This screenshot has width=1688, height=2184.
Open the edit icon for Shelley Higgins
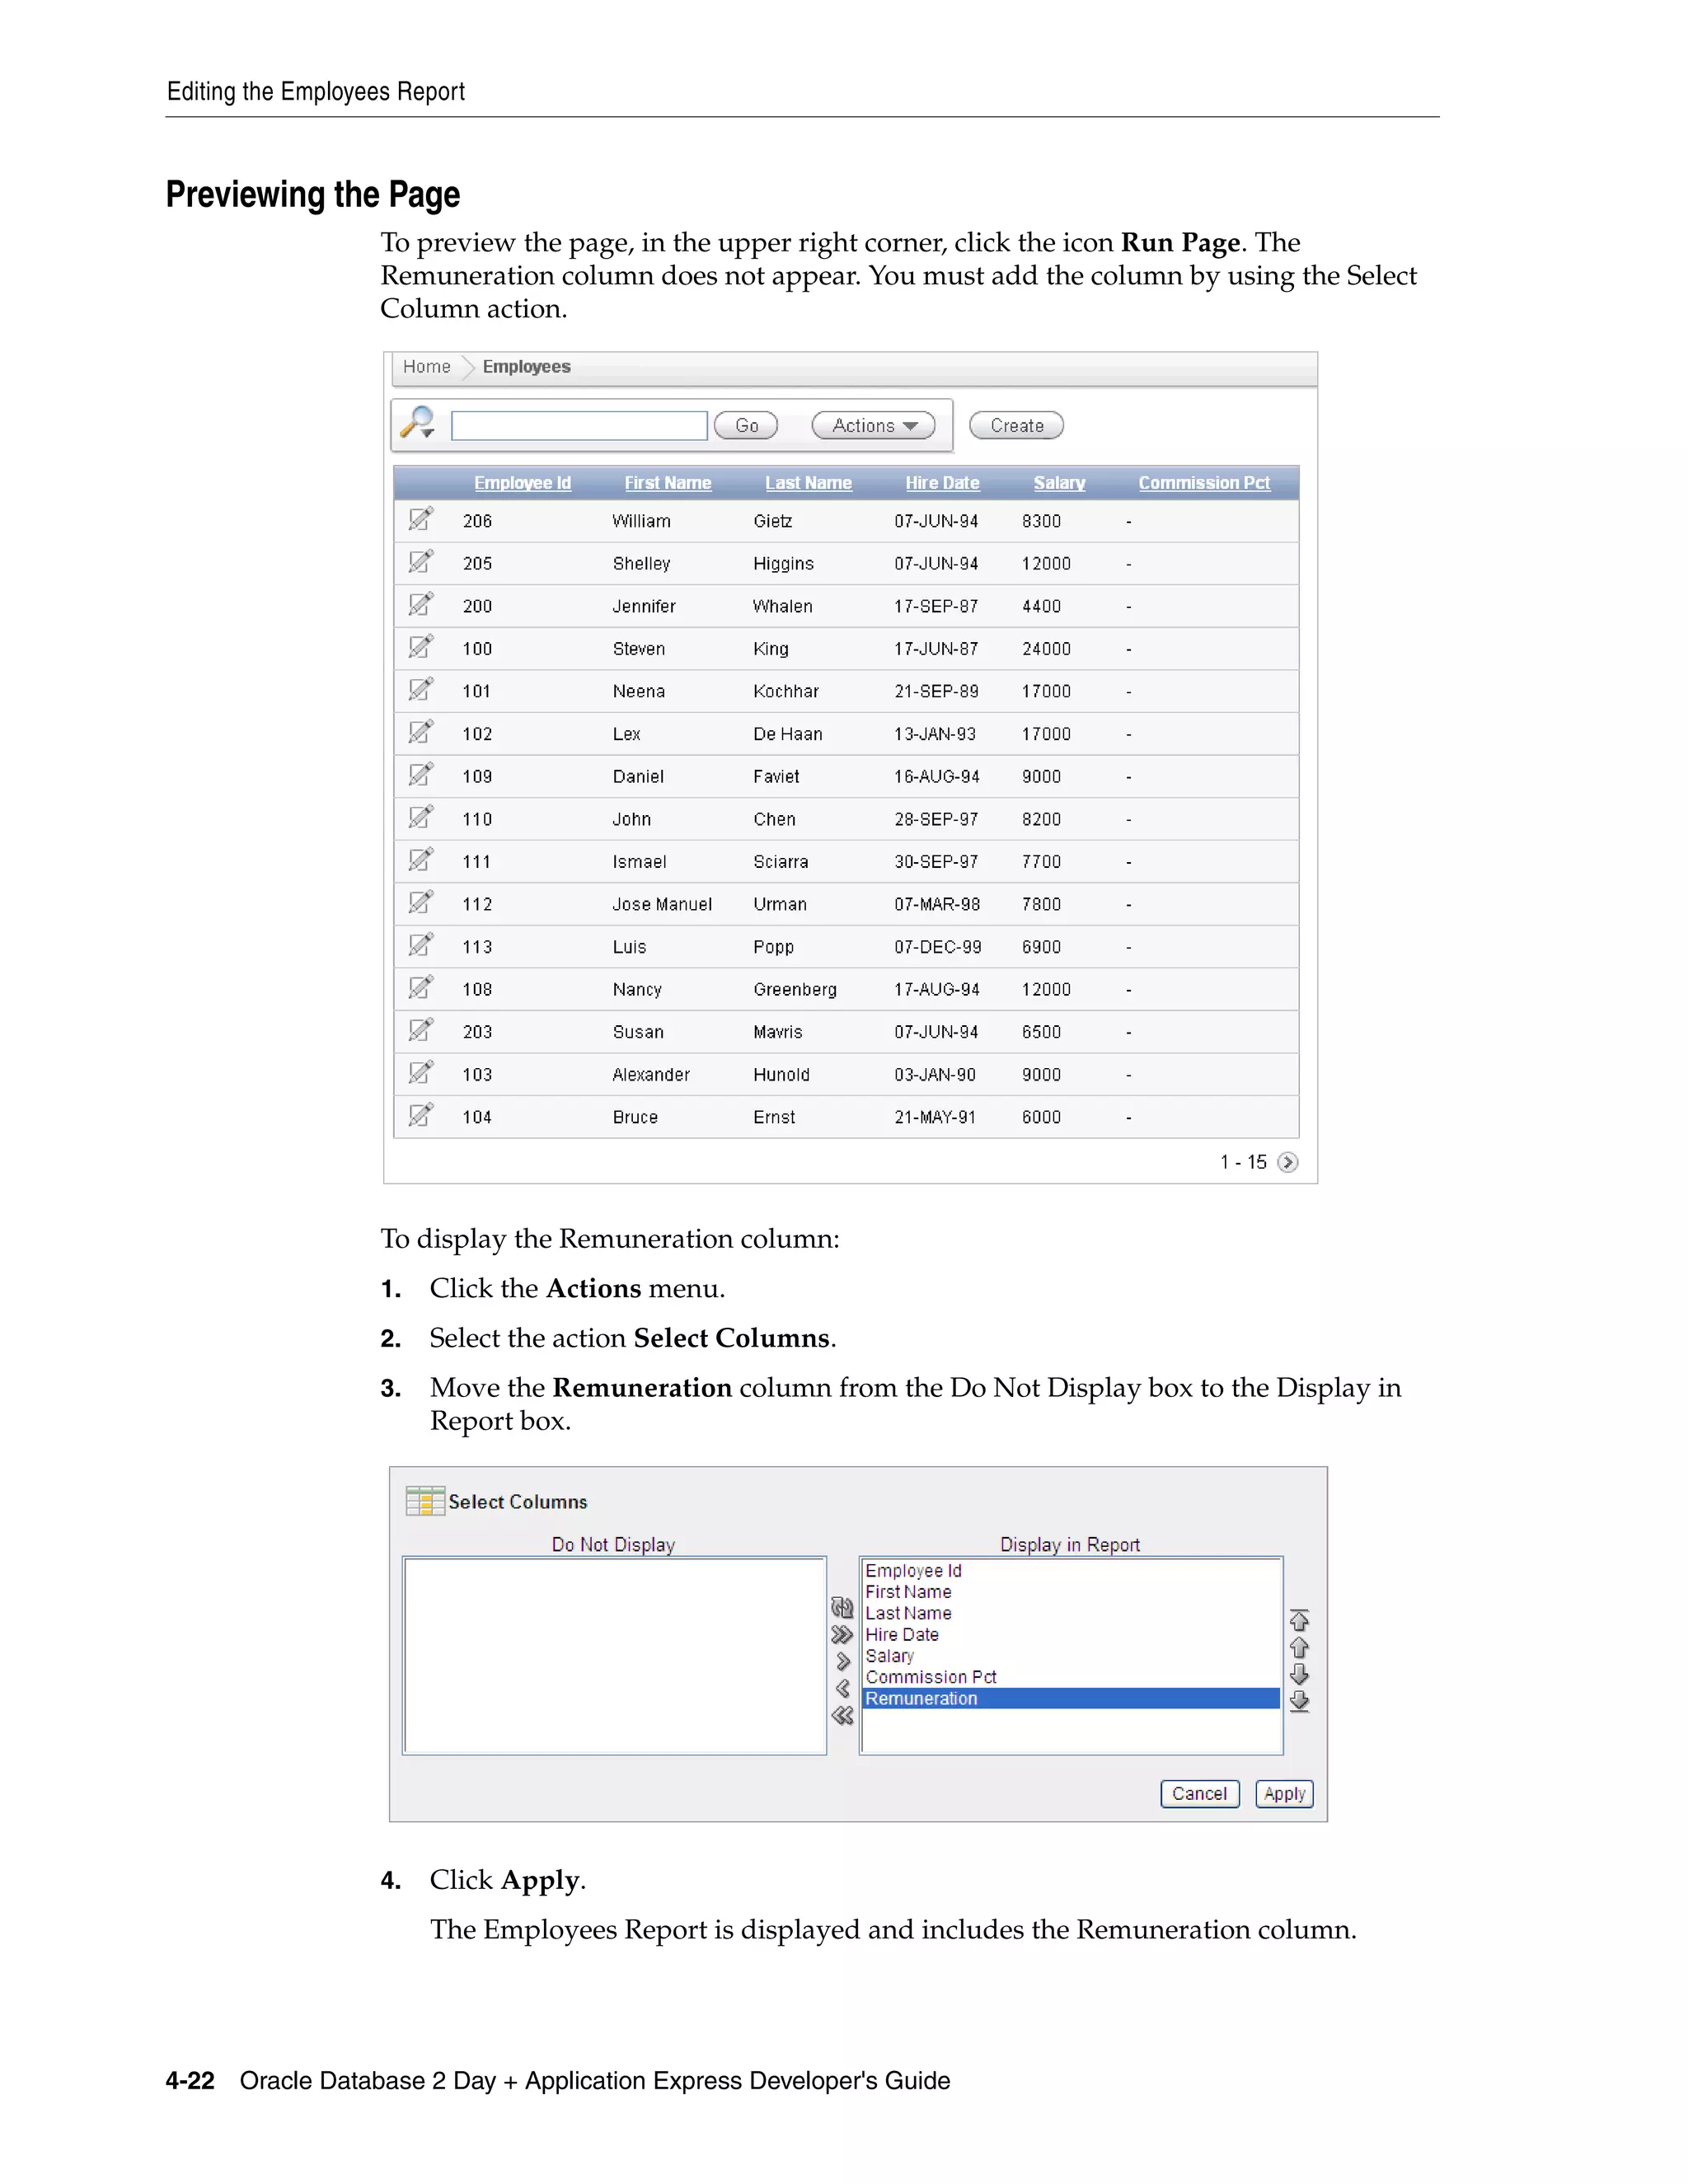pyautogui.click(x=421, y=562)
